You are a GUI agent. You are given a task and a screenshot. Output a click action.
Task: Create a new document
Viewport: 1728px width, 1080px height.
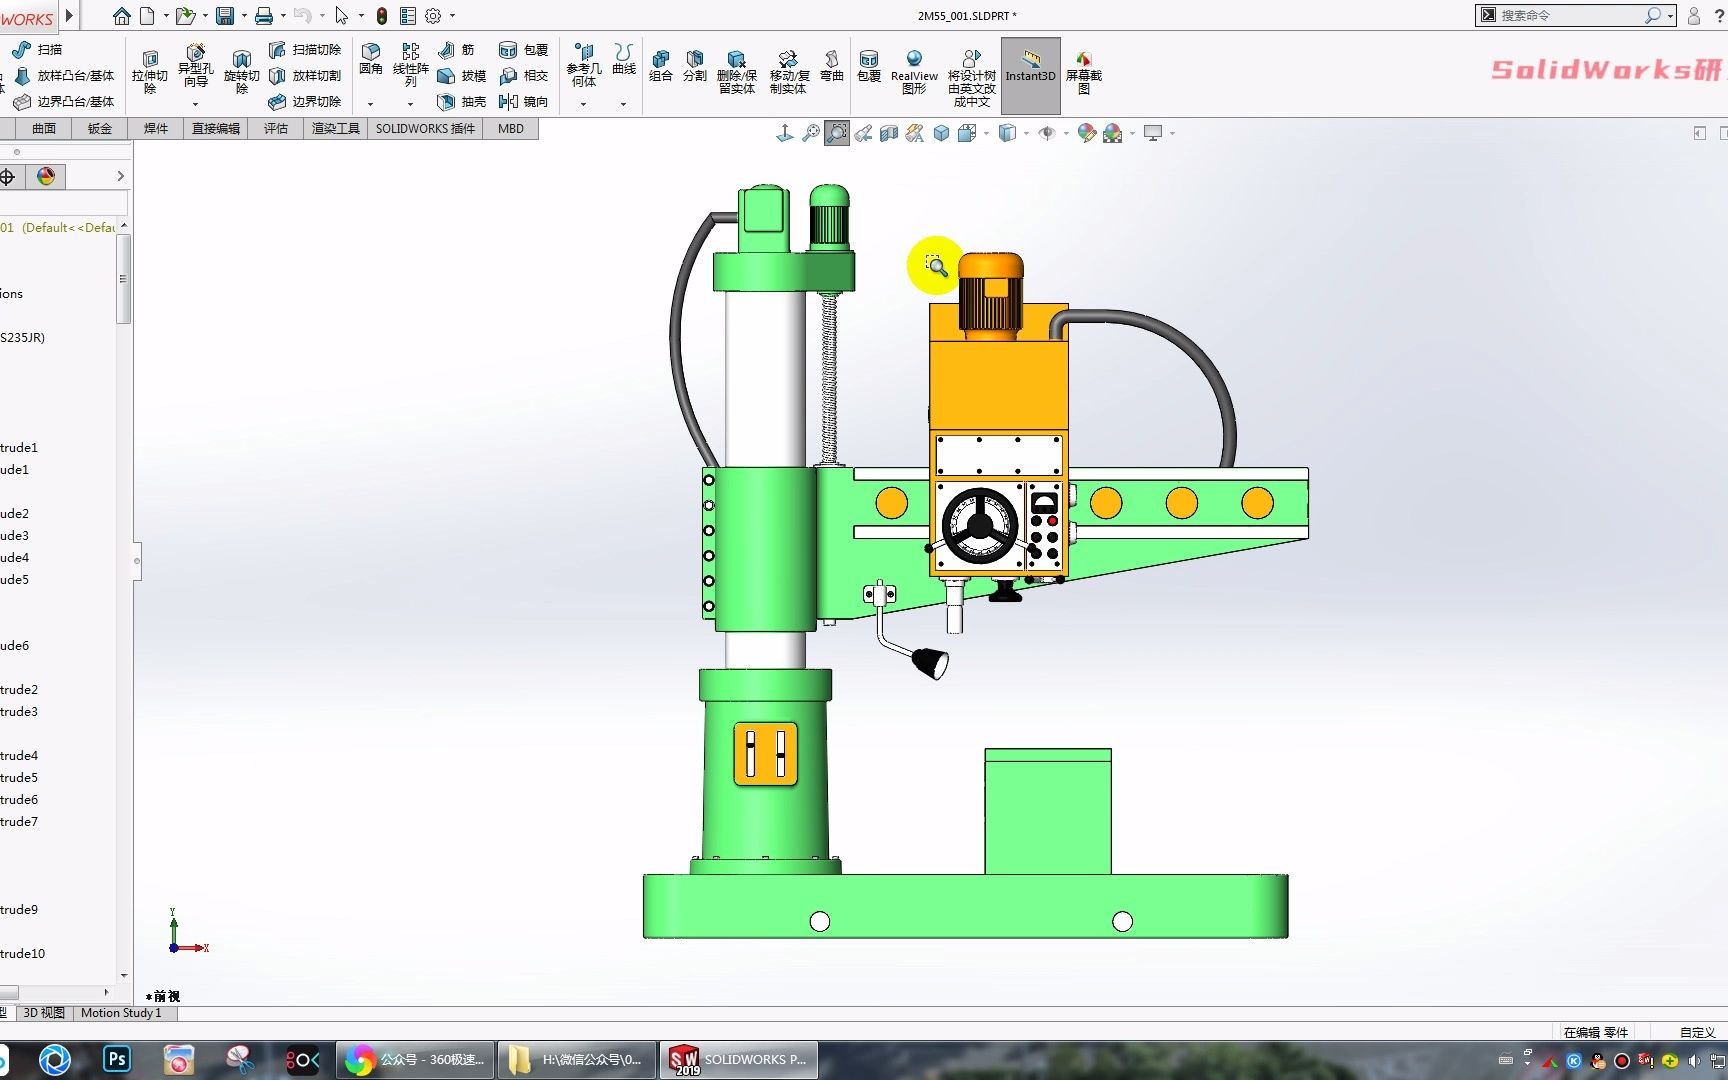(x=147, y=16)
